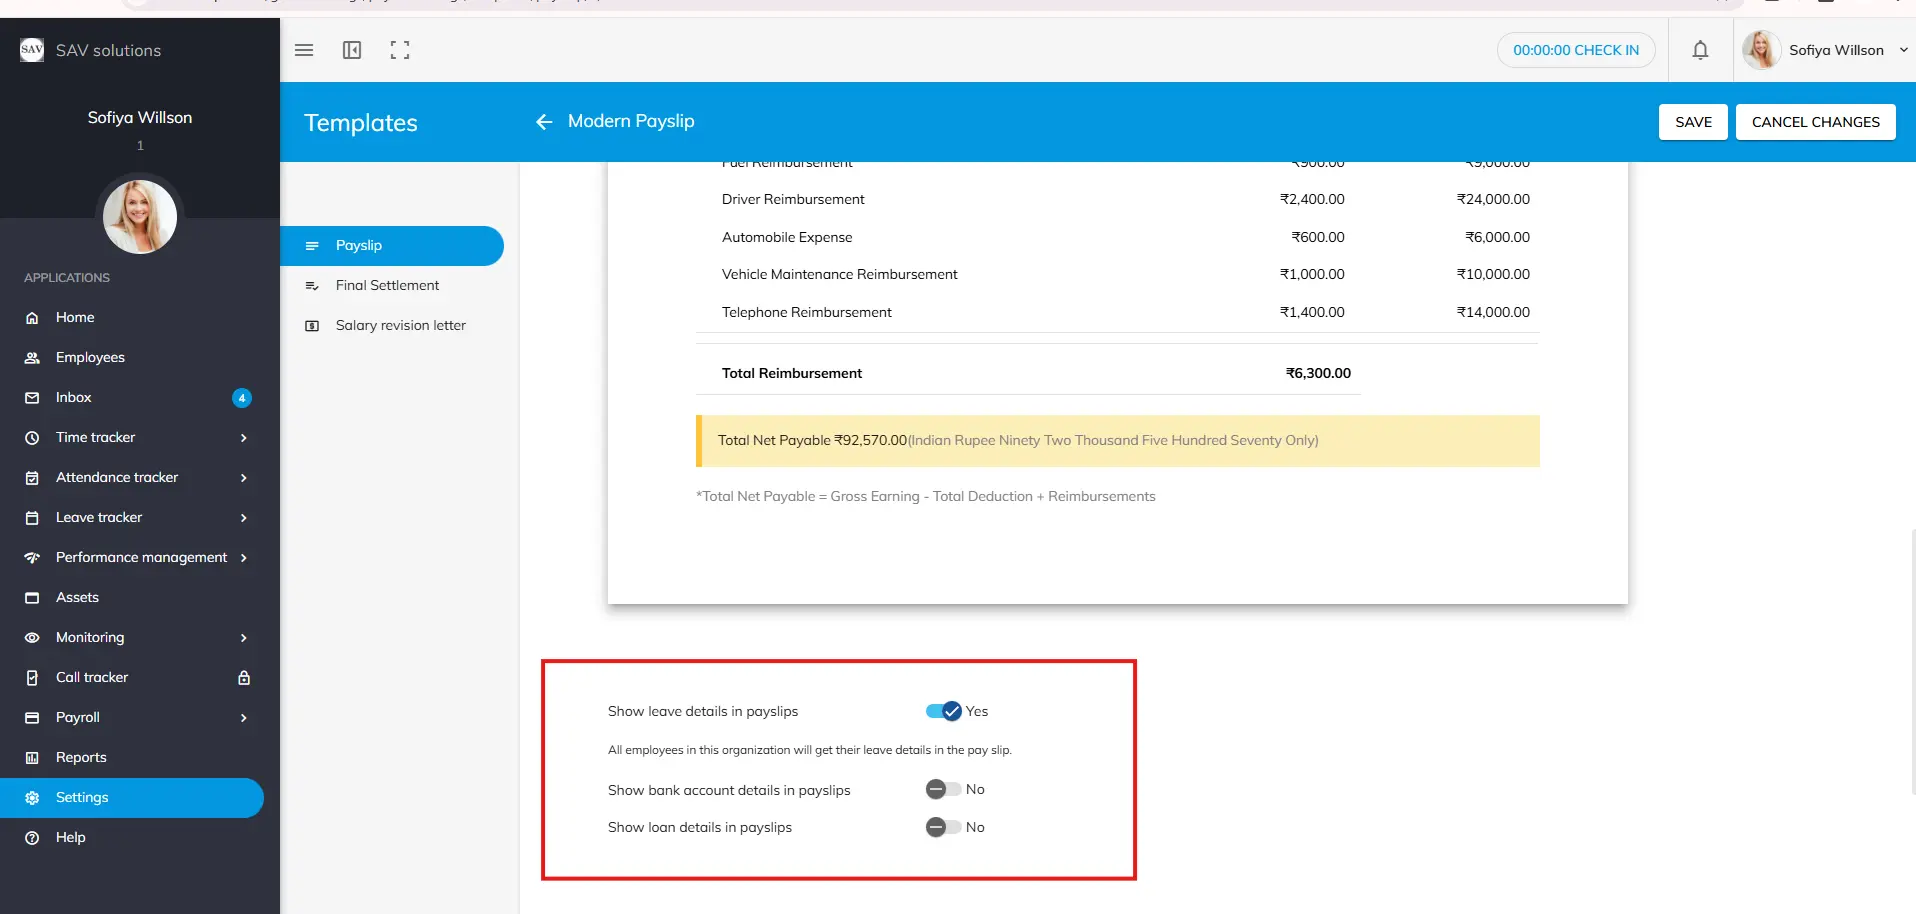1916x914 pixels.
Task: Disable Show leave details in payslips toggle
Action: tap(943, 711)
